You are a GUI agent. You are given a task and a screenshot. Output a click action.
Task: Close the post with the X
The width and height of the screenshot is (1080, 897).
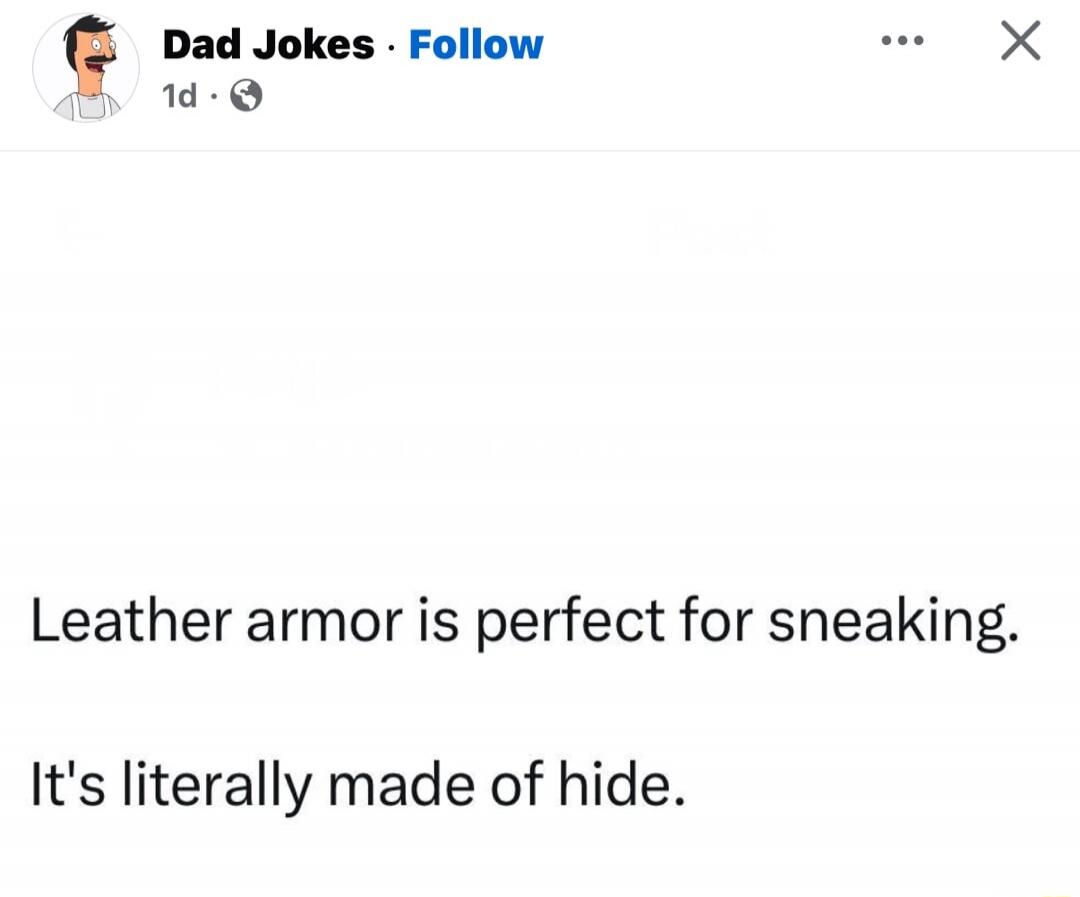point(1019,42)
